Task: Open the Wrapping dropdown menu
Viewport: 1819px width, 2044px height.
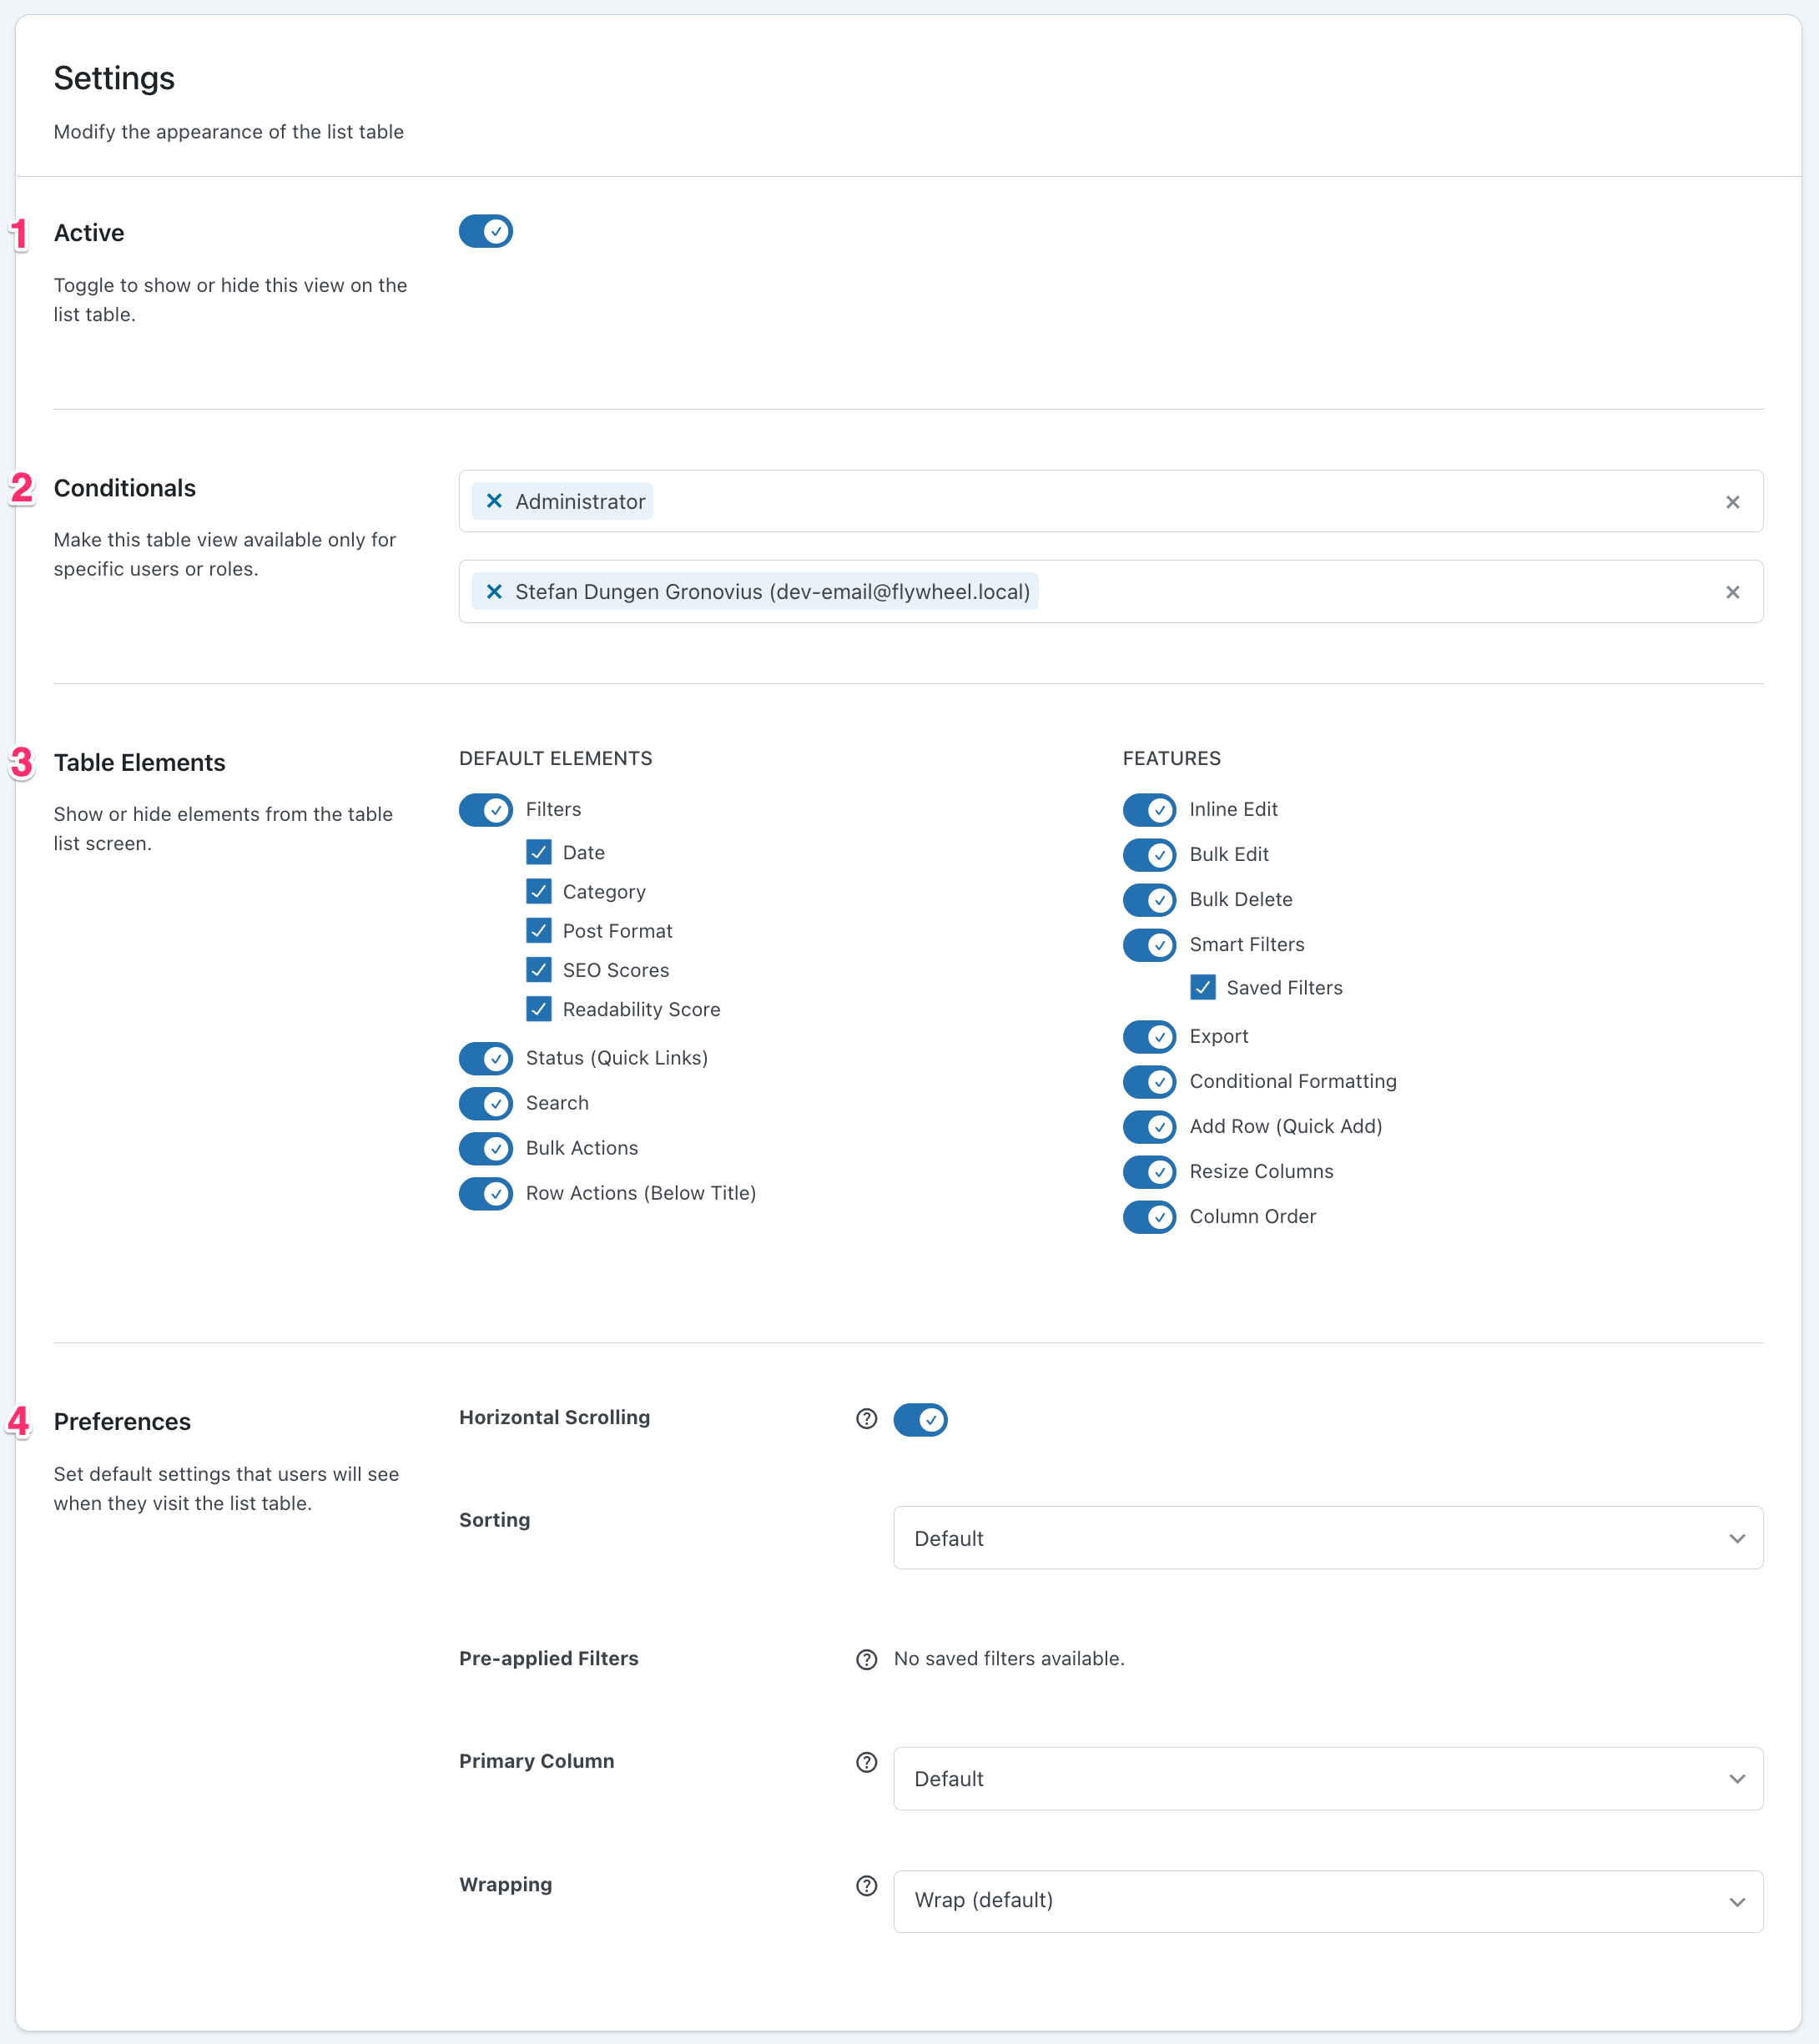Action: tap(1327, 1901)
